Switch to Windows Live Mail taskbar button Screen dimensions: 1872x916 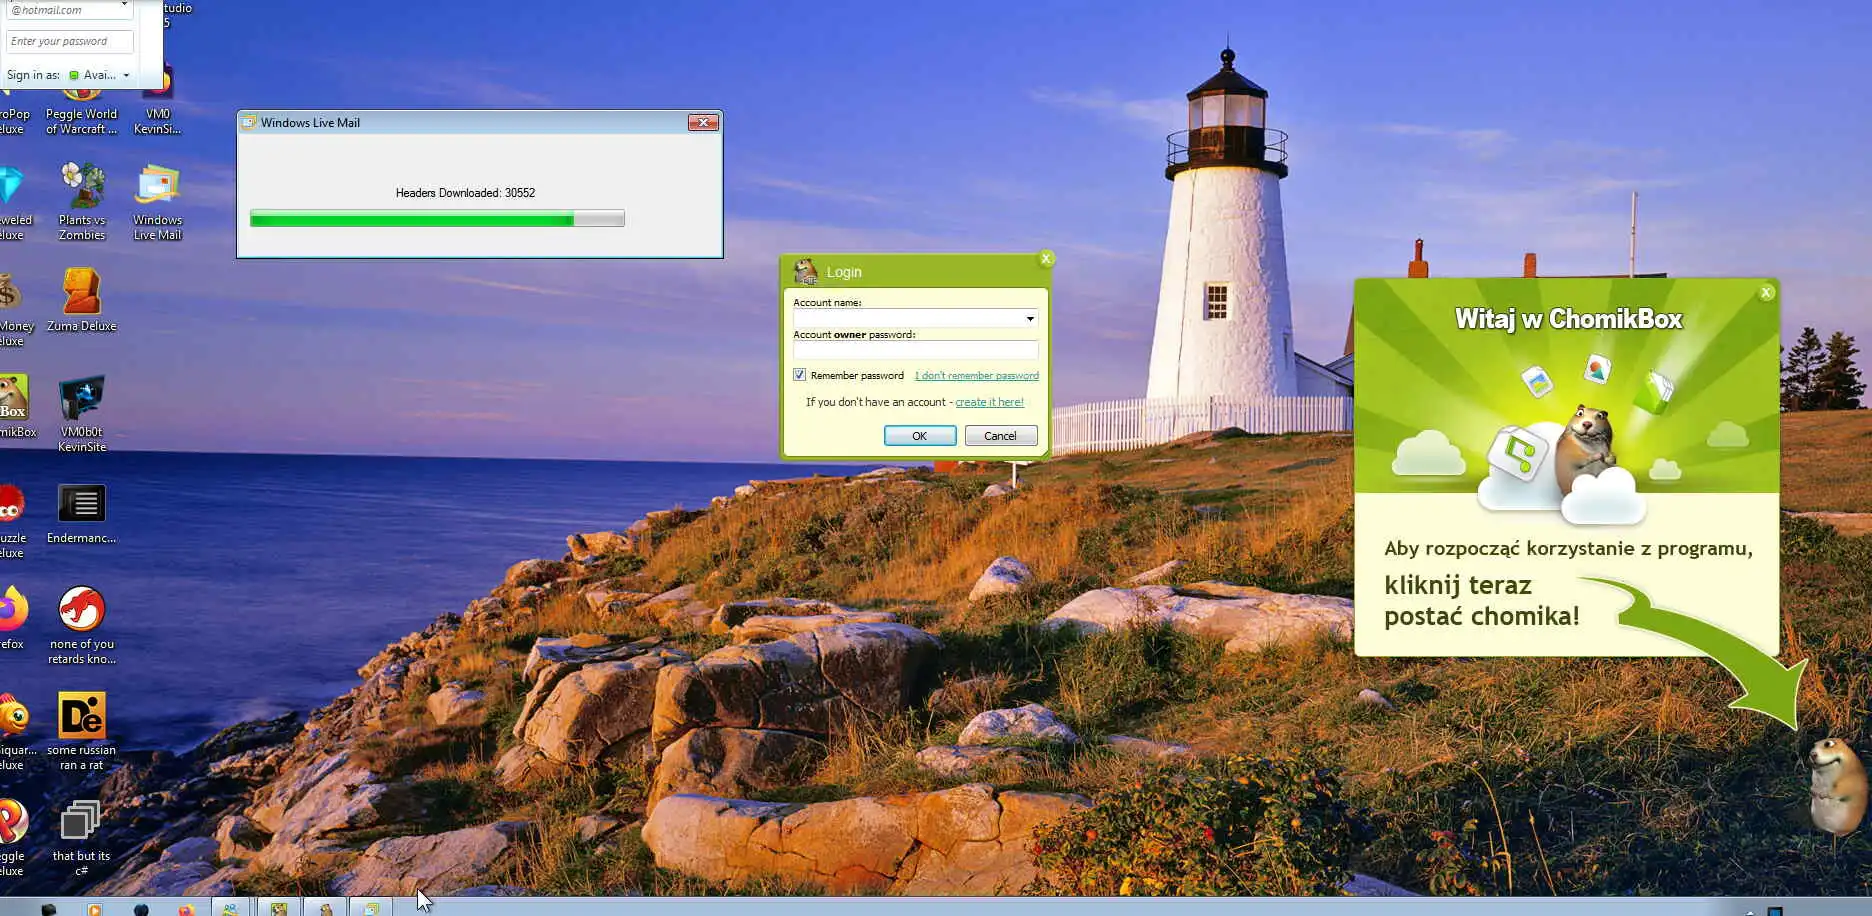(x=371, y=908)
